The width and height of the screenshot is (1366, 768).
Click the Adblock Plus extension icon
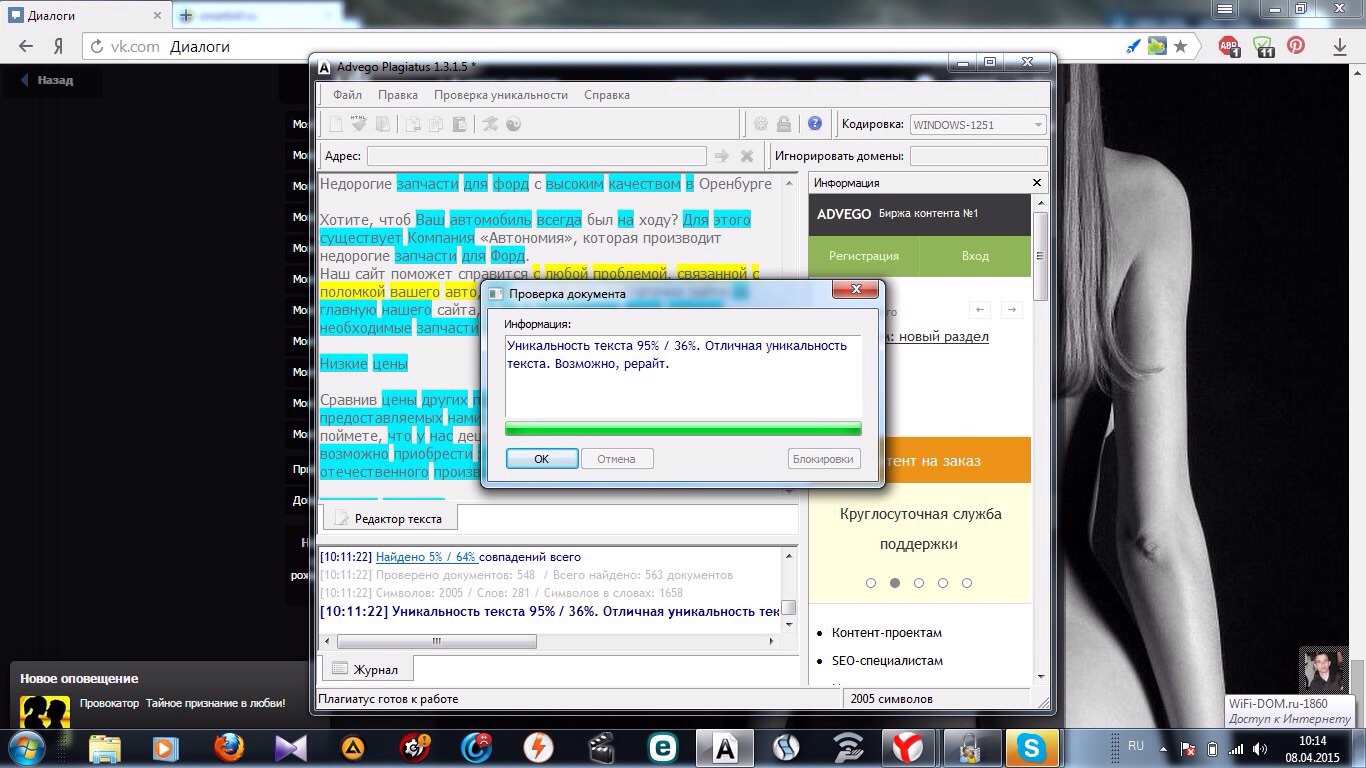pyautogui.click(x=1229, y=46)
